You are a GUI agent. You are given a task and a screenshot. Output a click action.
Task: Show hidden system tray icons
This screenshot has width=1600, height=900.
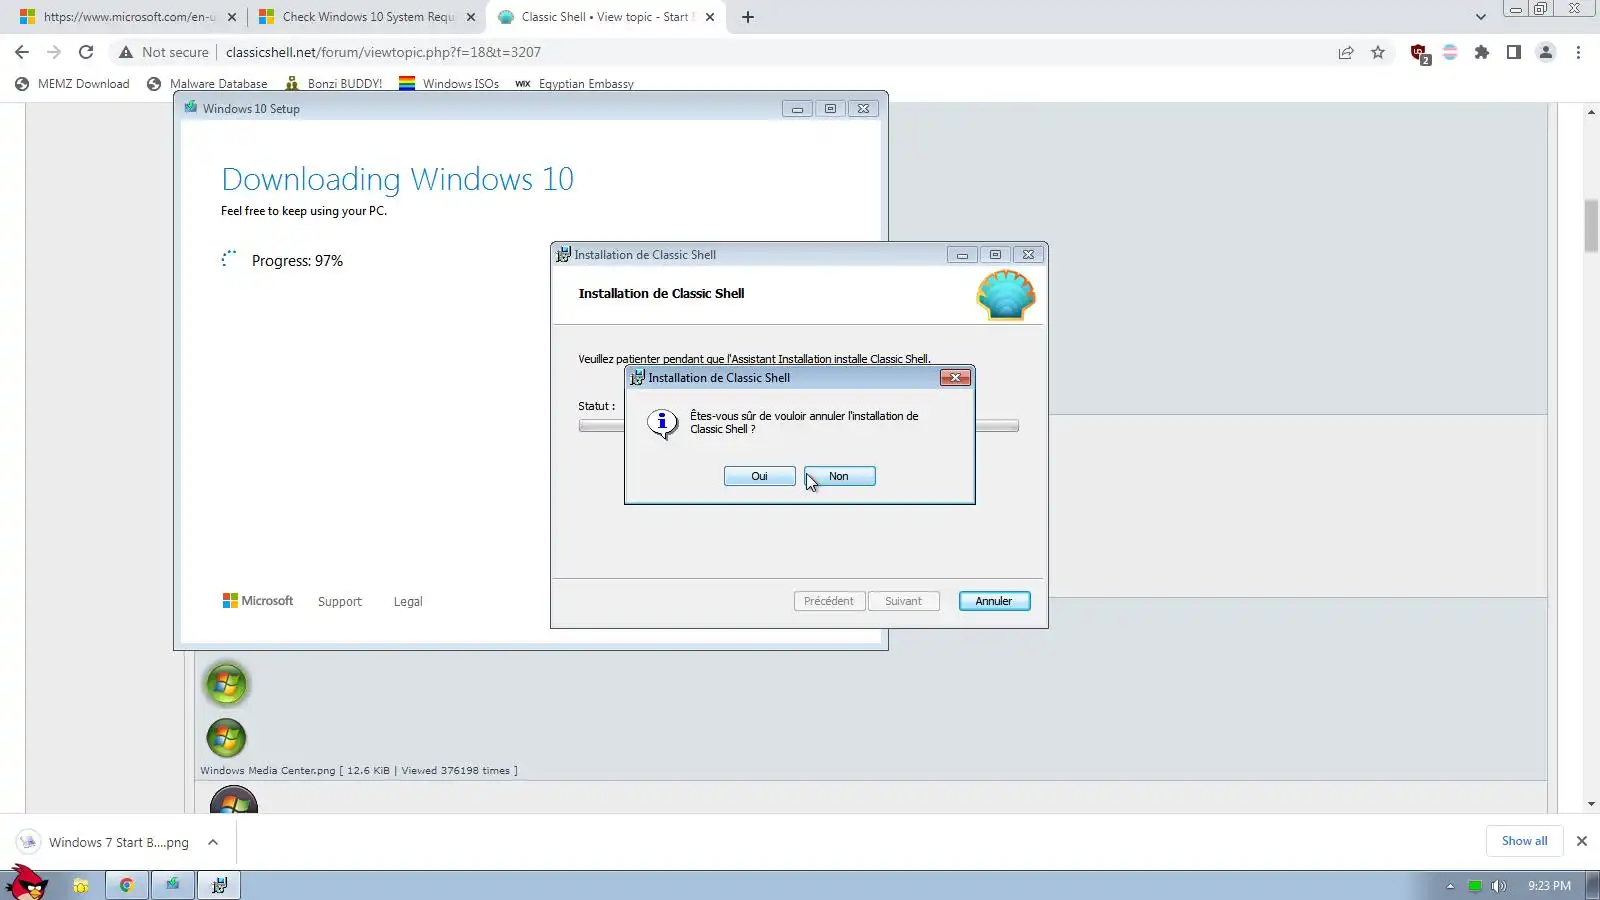click(x=1450, y=886)
